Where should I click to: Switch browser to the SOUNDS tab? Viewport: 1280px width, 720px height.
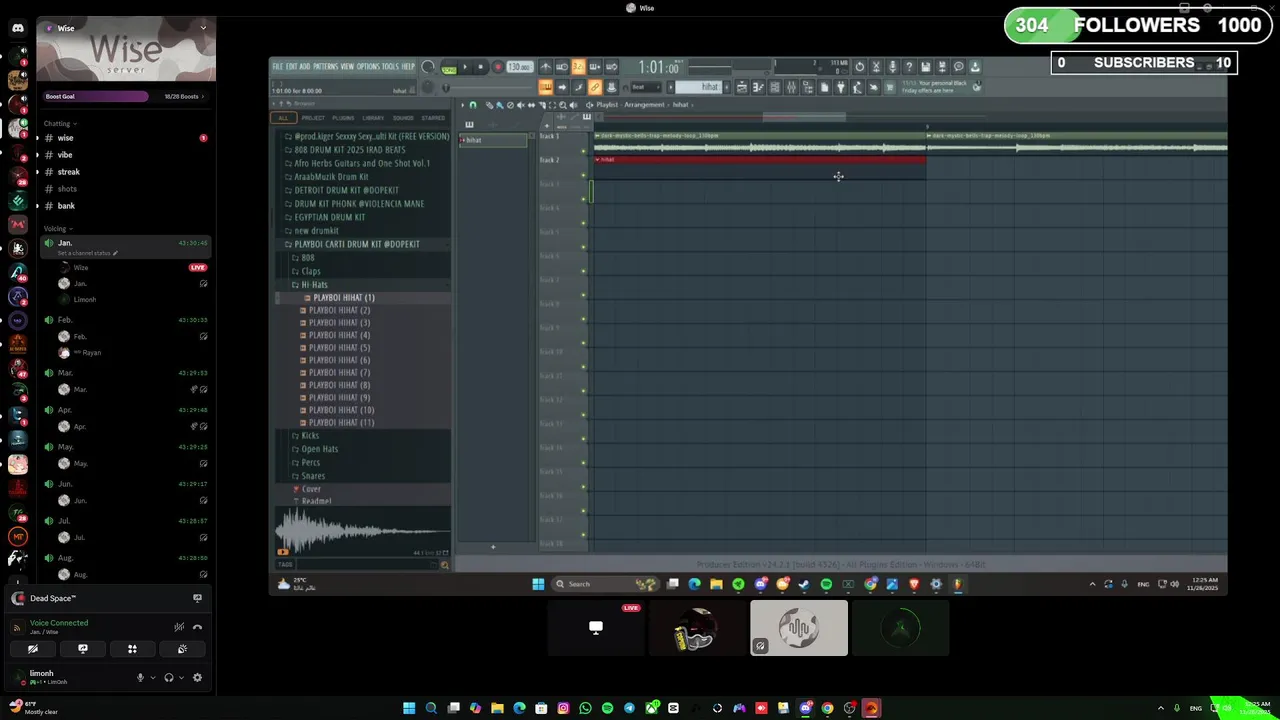[x=403, y=118]
